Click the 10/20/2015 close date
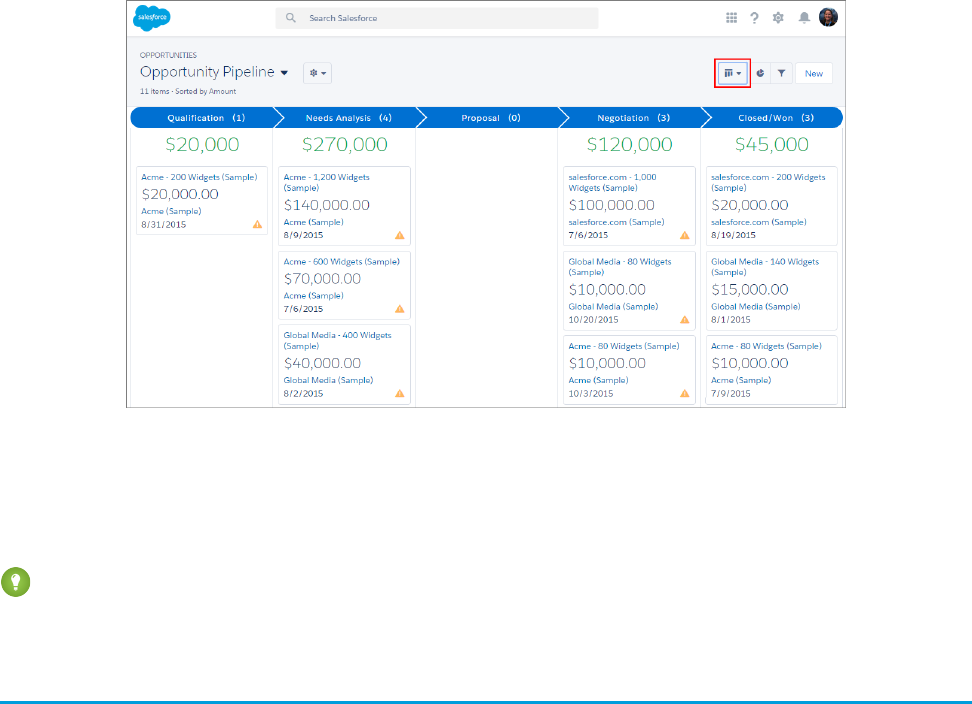 (x=593, y=320)
